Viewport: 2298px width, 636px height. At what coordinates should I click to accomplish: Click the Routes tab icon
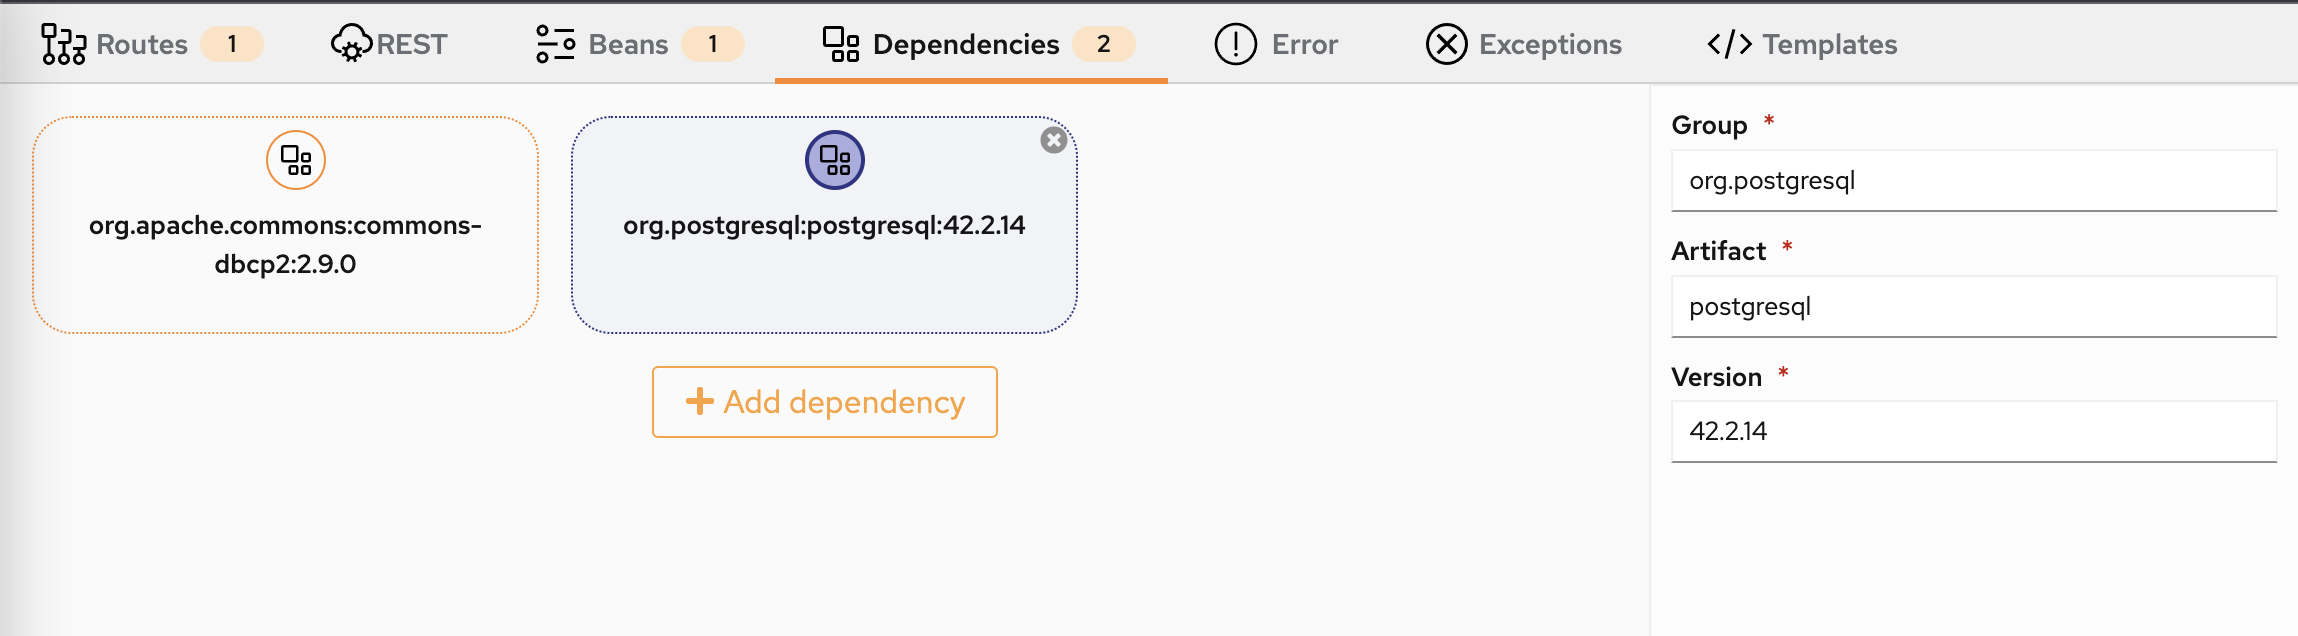click(62, 44)
